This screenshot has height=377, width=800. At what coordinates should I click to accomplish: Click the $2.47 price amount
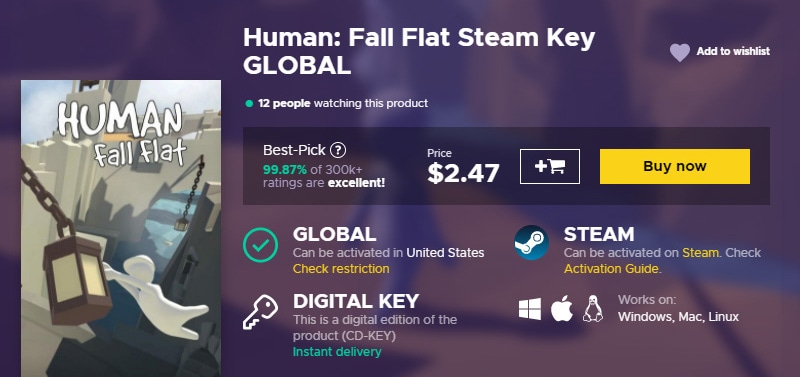pos(463,173)
